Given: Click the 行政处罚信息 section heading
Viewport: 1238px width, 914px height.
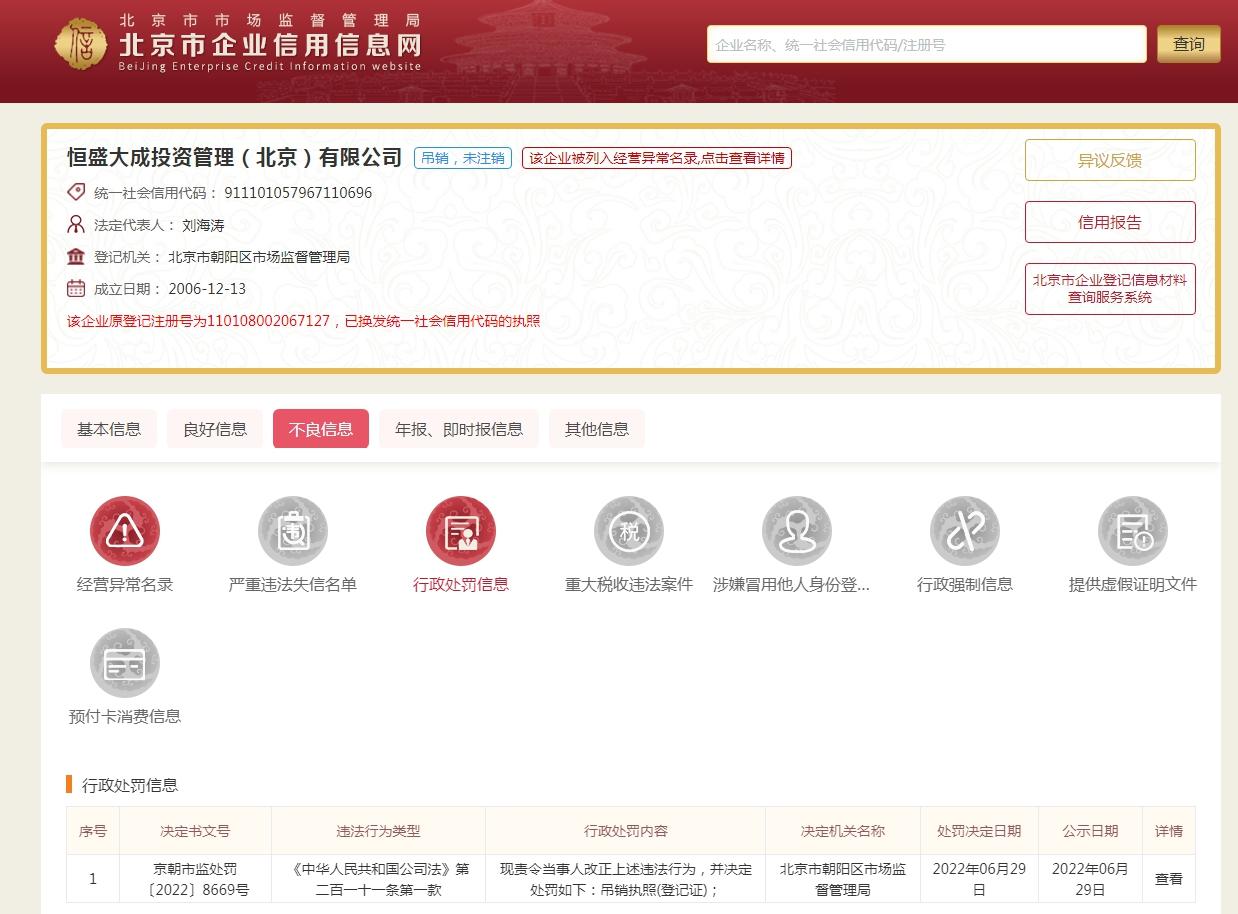Looking at the screenshot, I should tap(130, 785).
